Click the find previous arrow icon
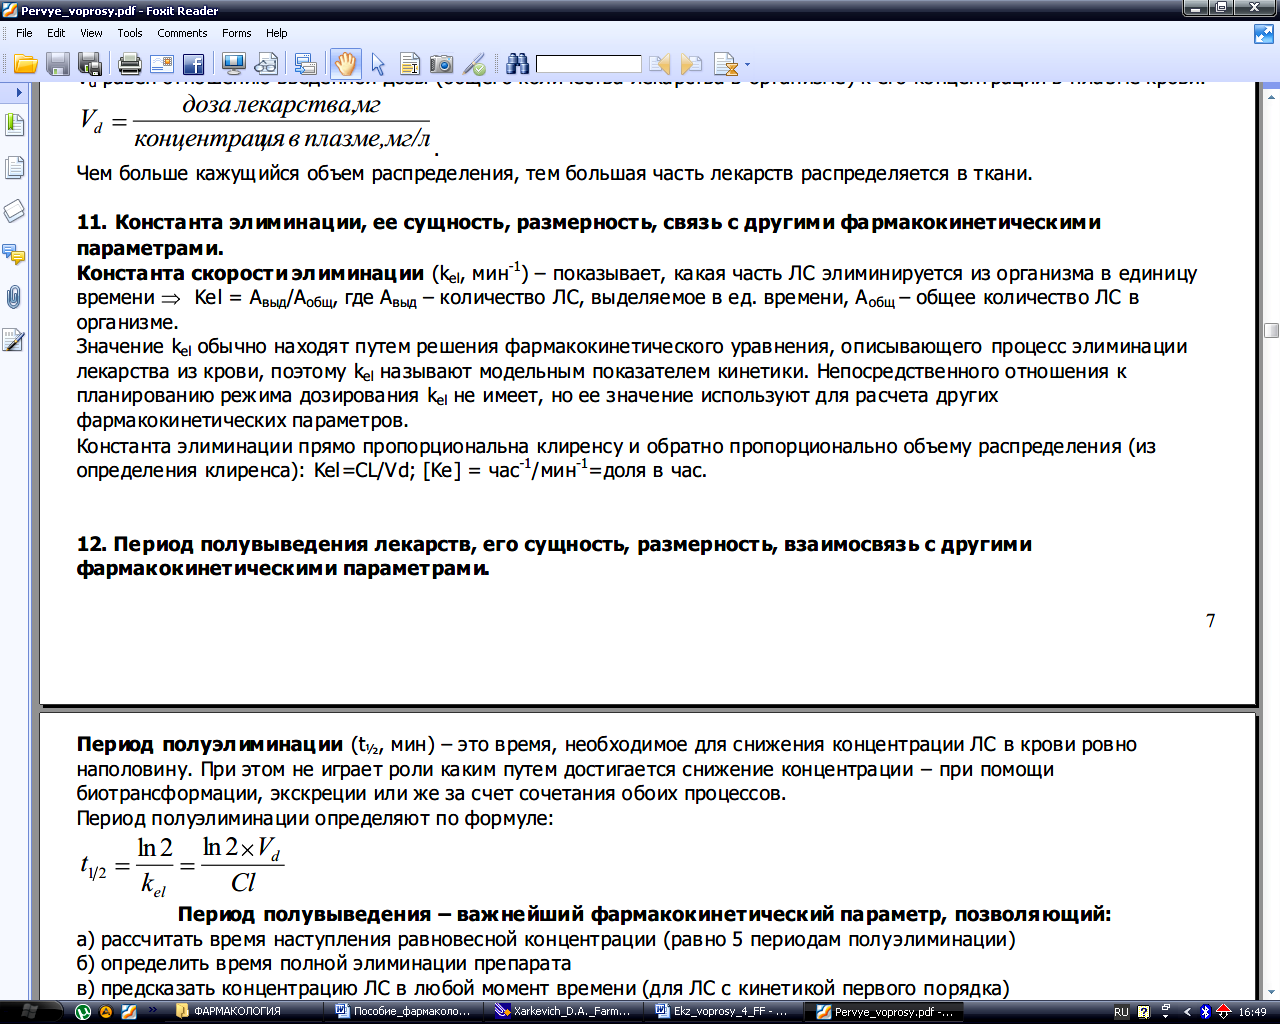 click(660, 64)
